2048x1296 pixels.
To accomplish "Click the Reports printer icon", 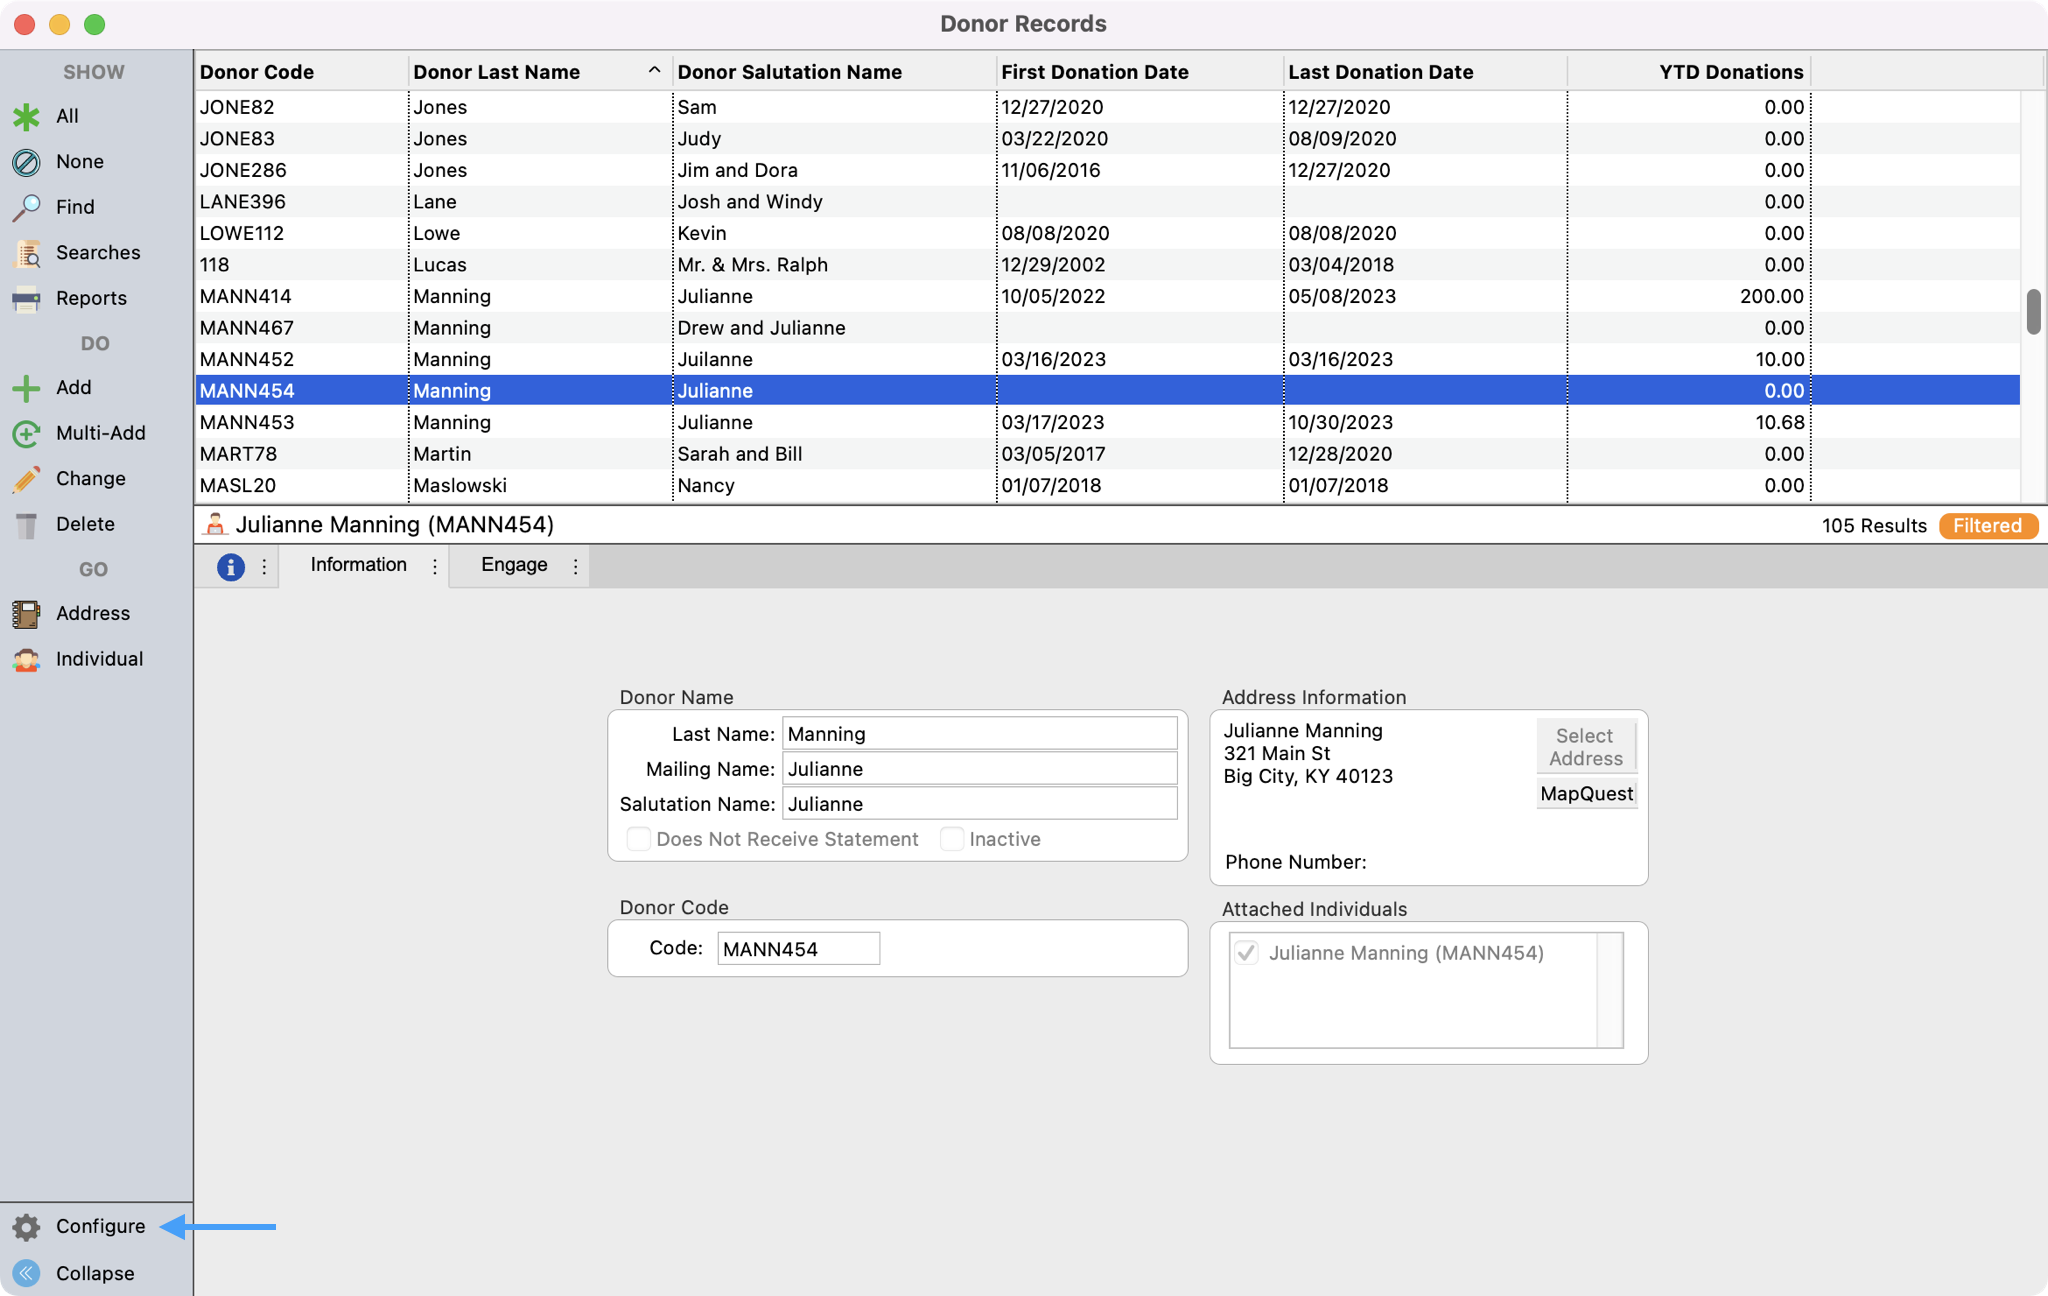I will click(x=26, y=298).
